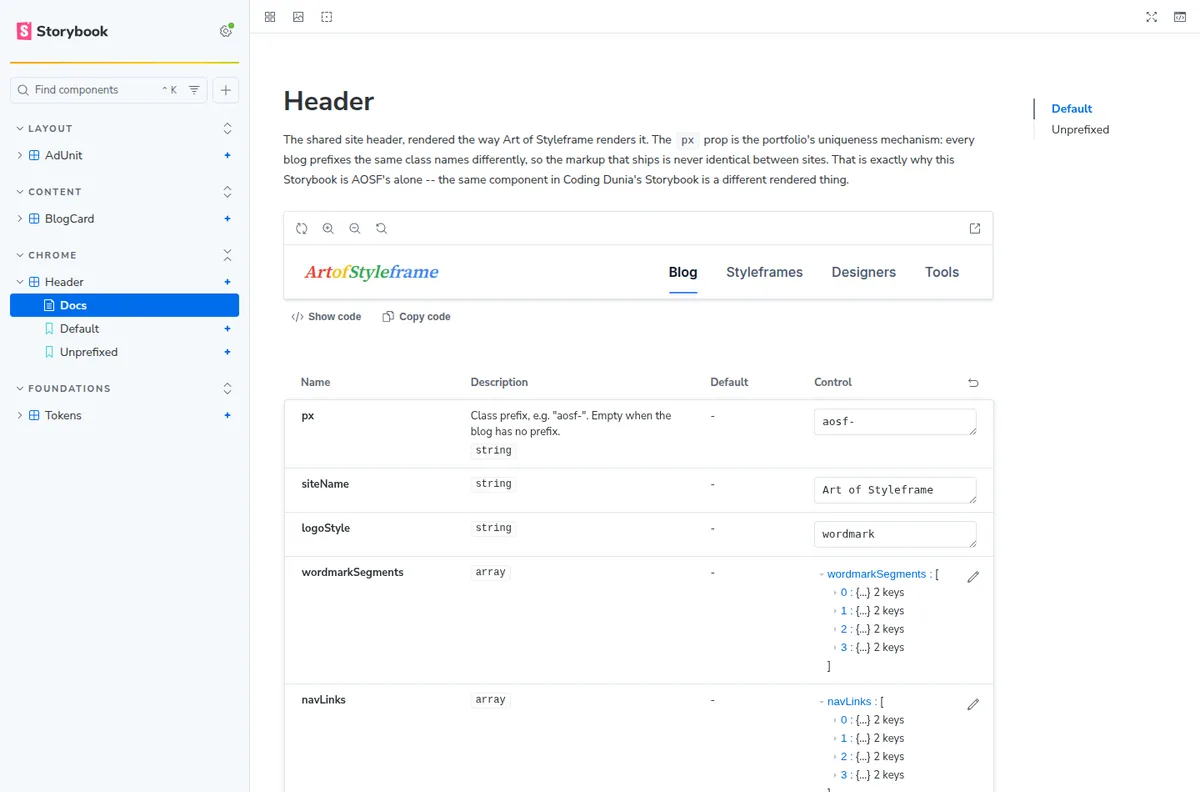Select the Blog nav tab in preview
Screen dimensions: 1200x792
click(683, 272)
